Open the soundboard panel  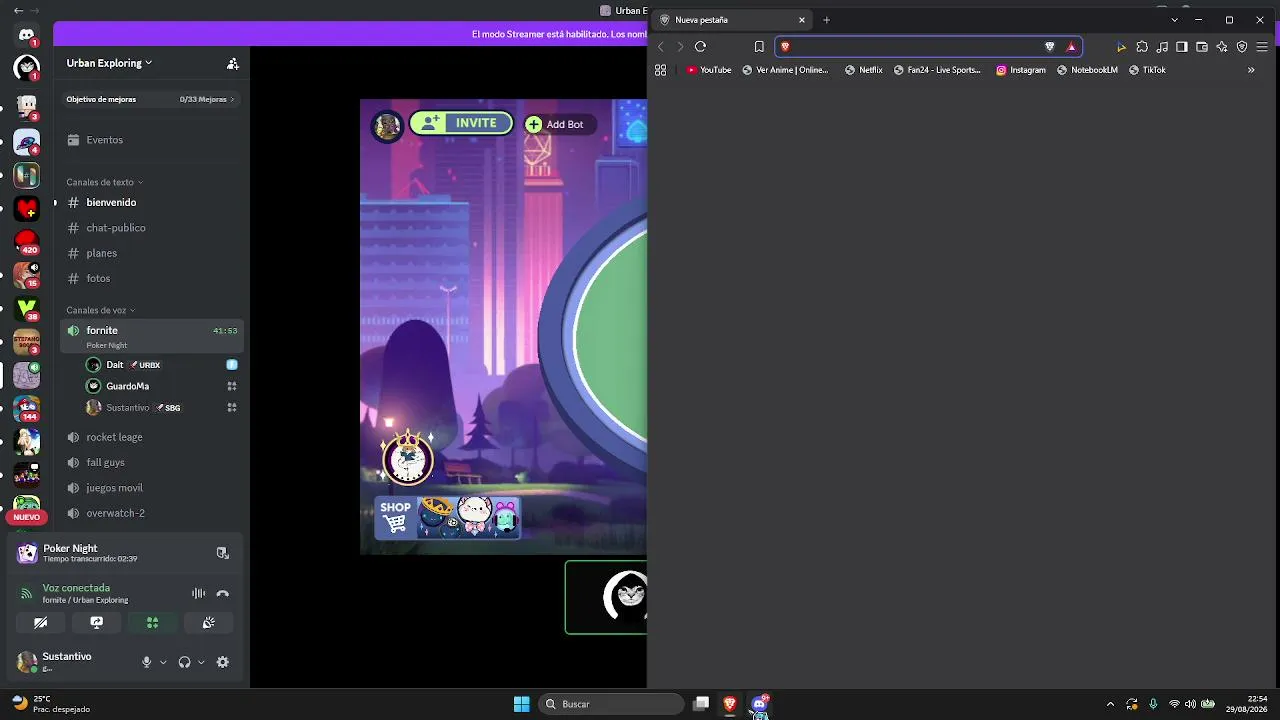pyautogui.click(x=208, y=622)
